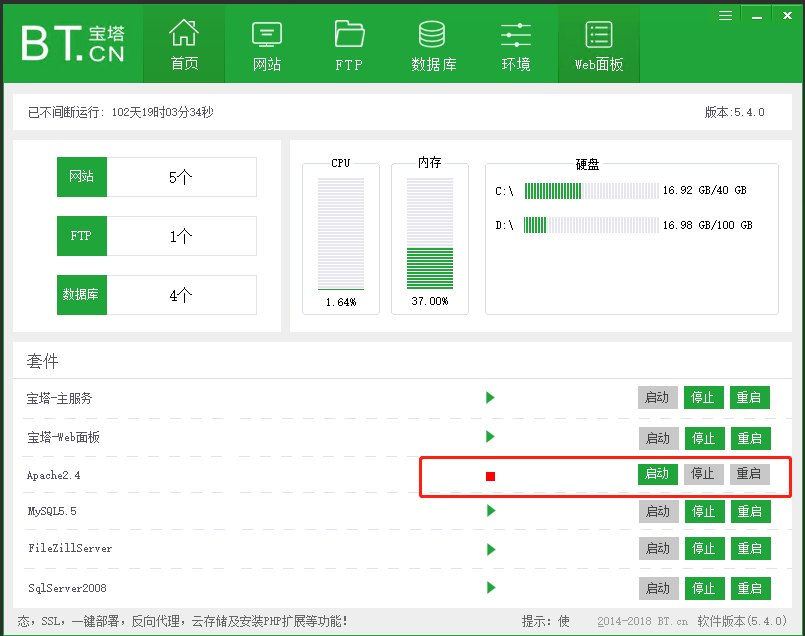The width and height of the screenshot is (805, 636).
Task: Select the 宝塔-主服务 row name
Action: [x=59, y=398]
